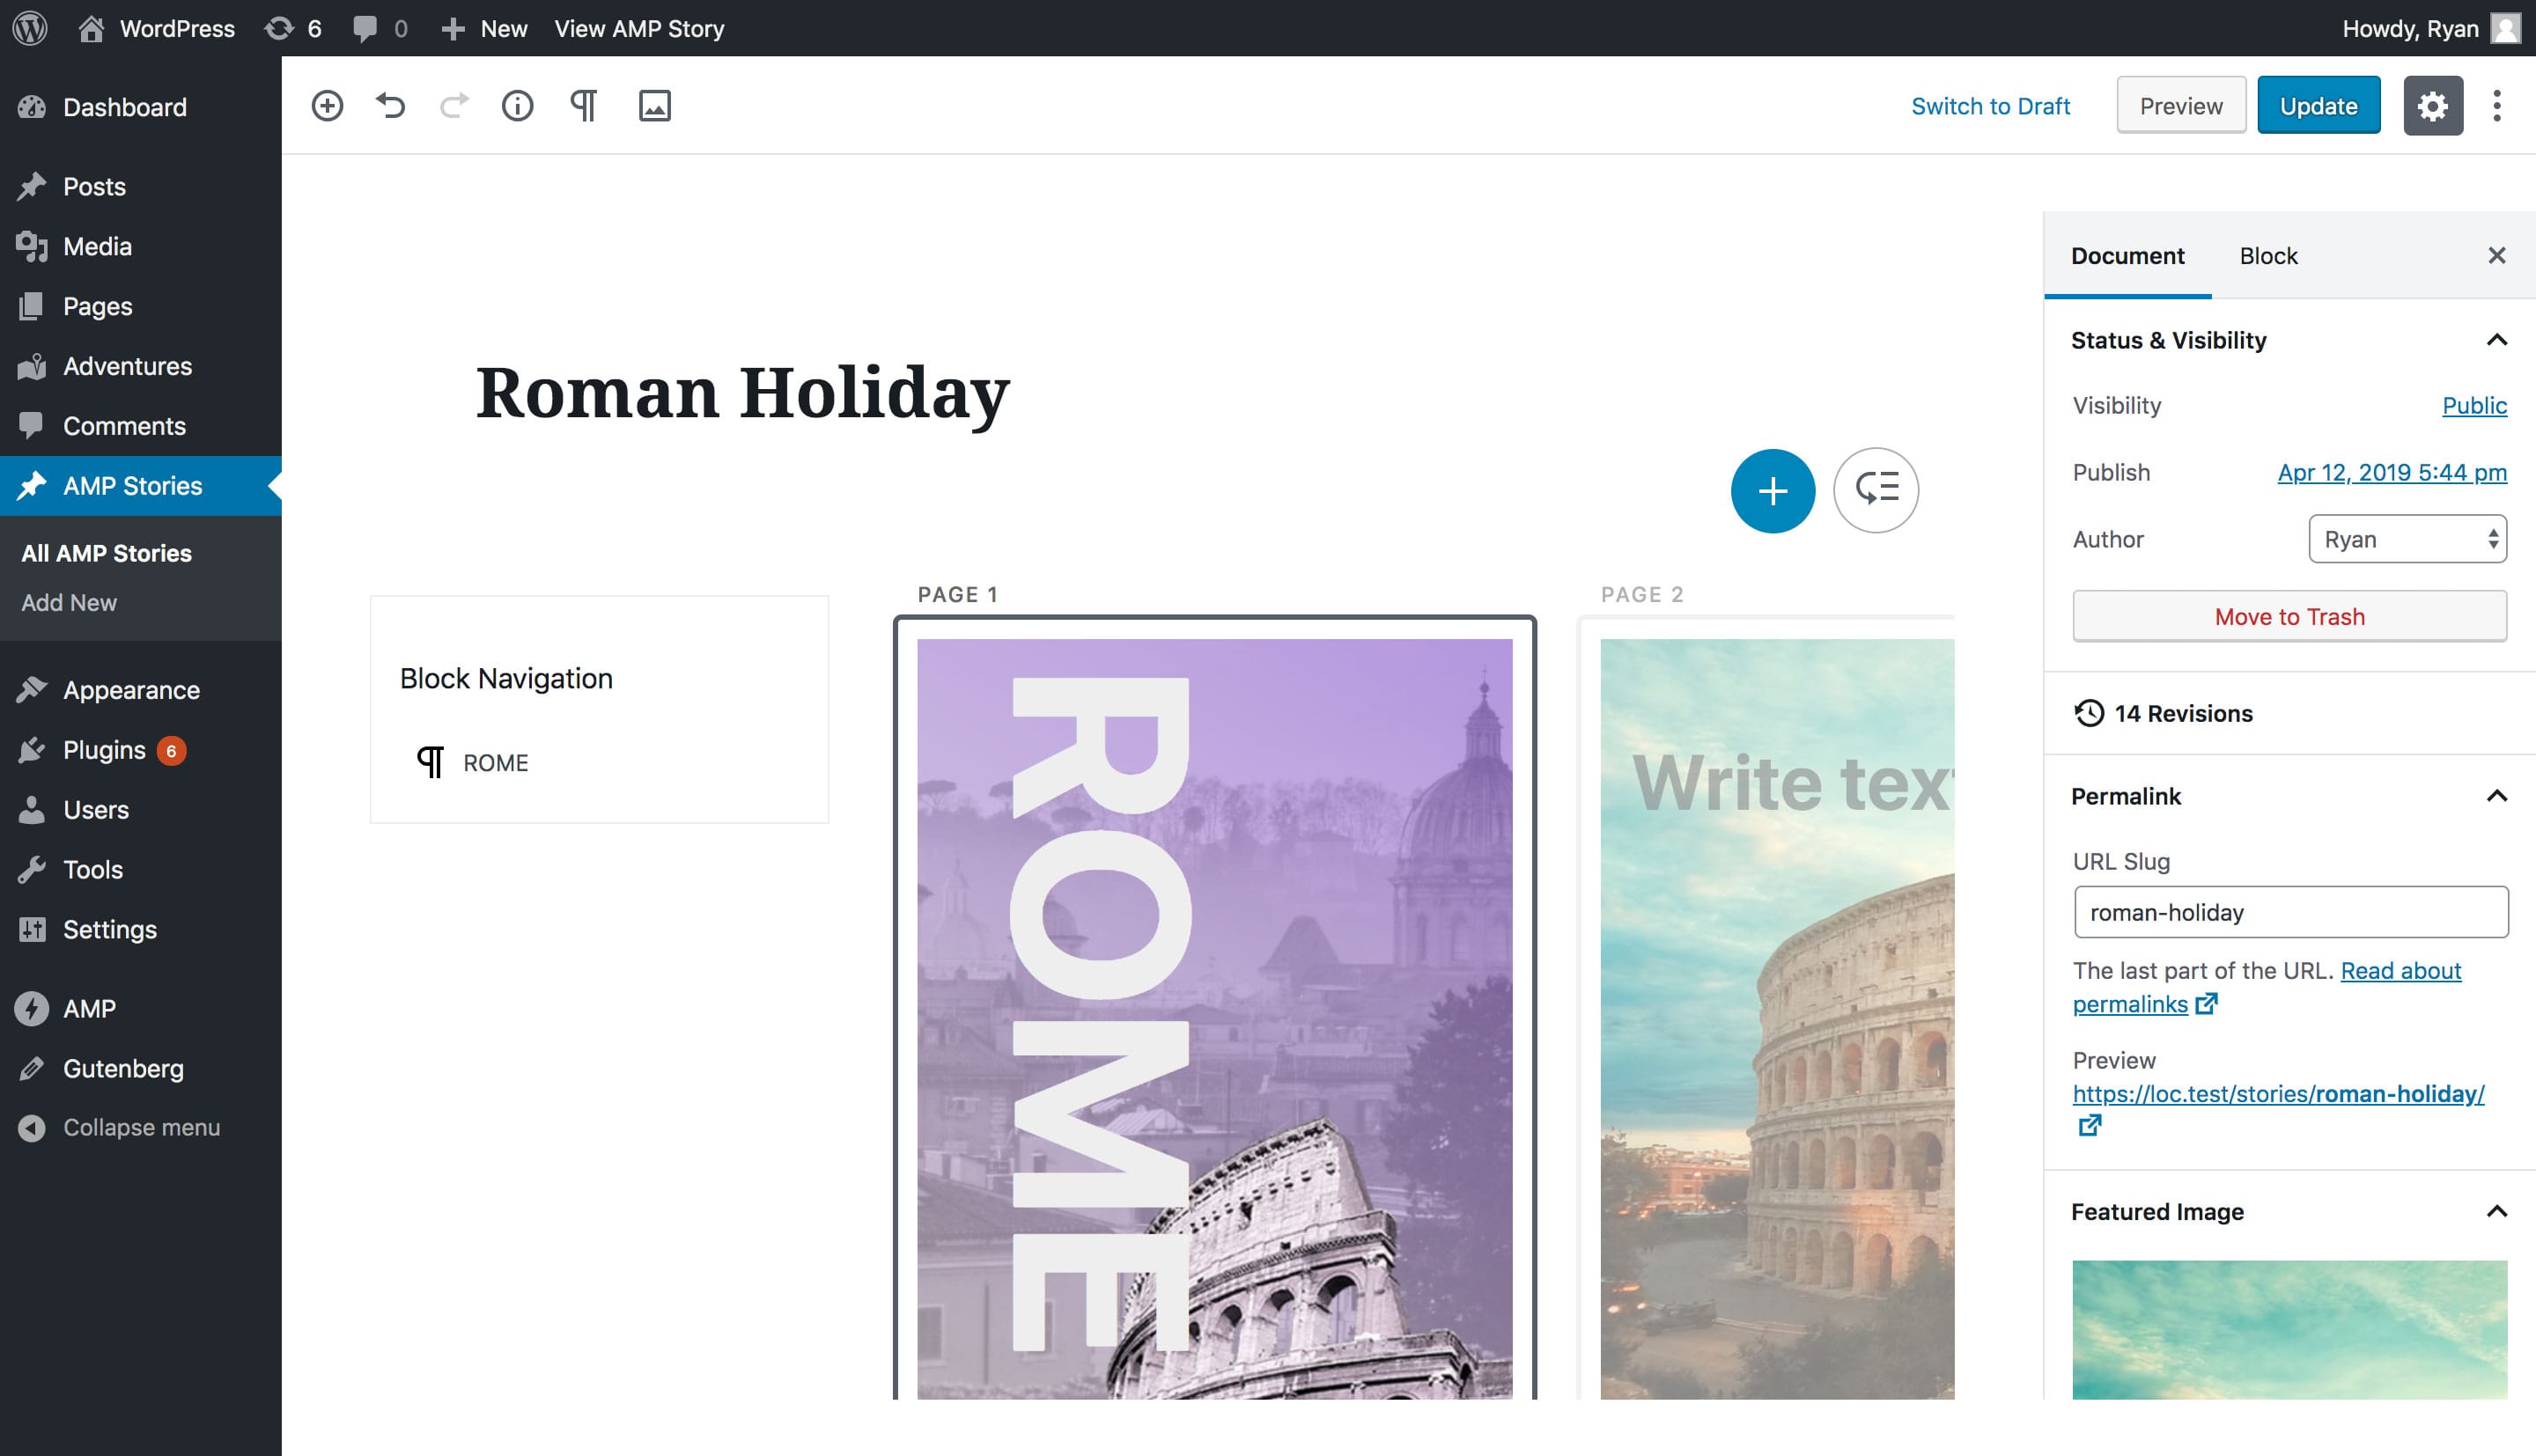Click the blue add page plus button

[1772, 491]
